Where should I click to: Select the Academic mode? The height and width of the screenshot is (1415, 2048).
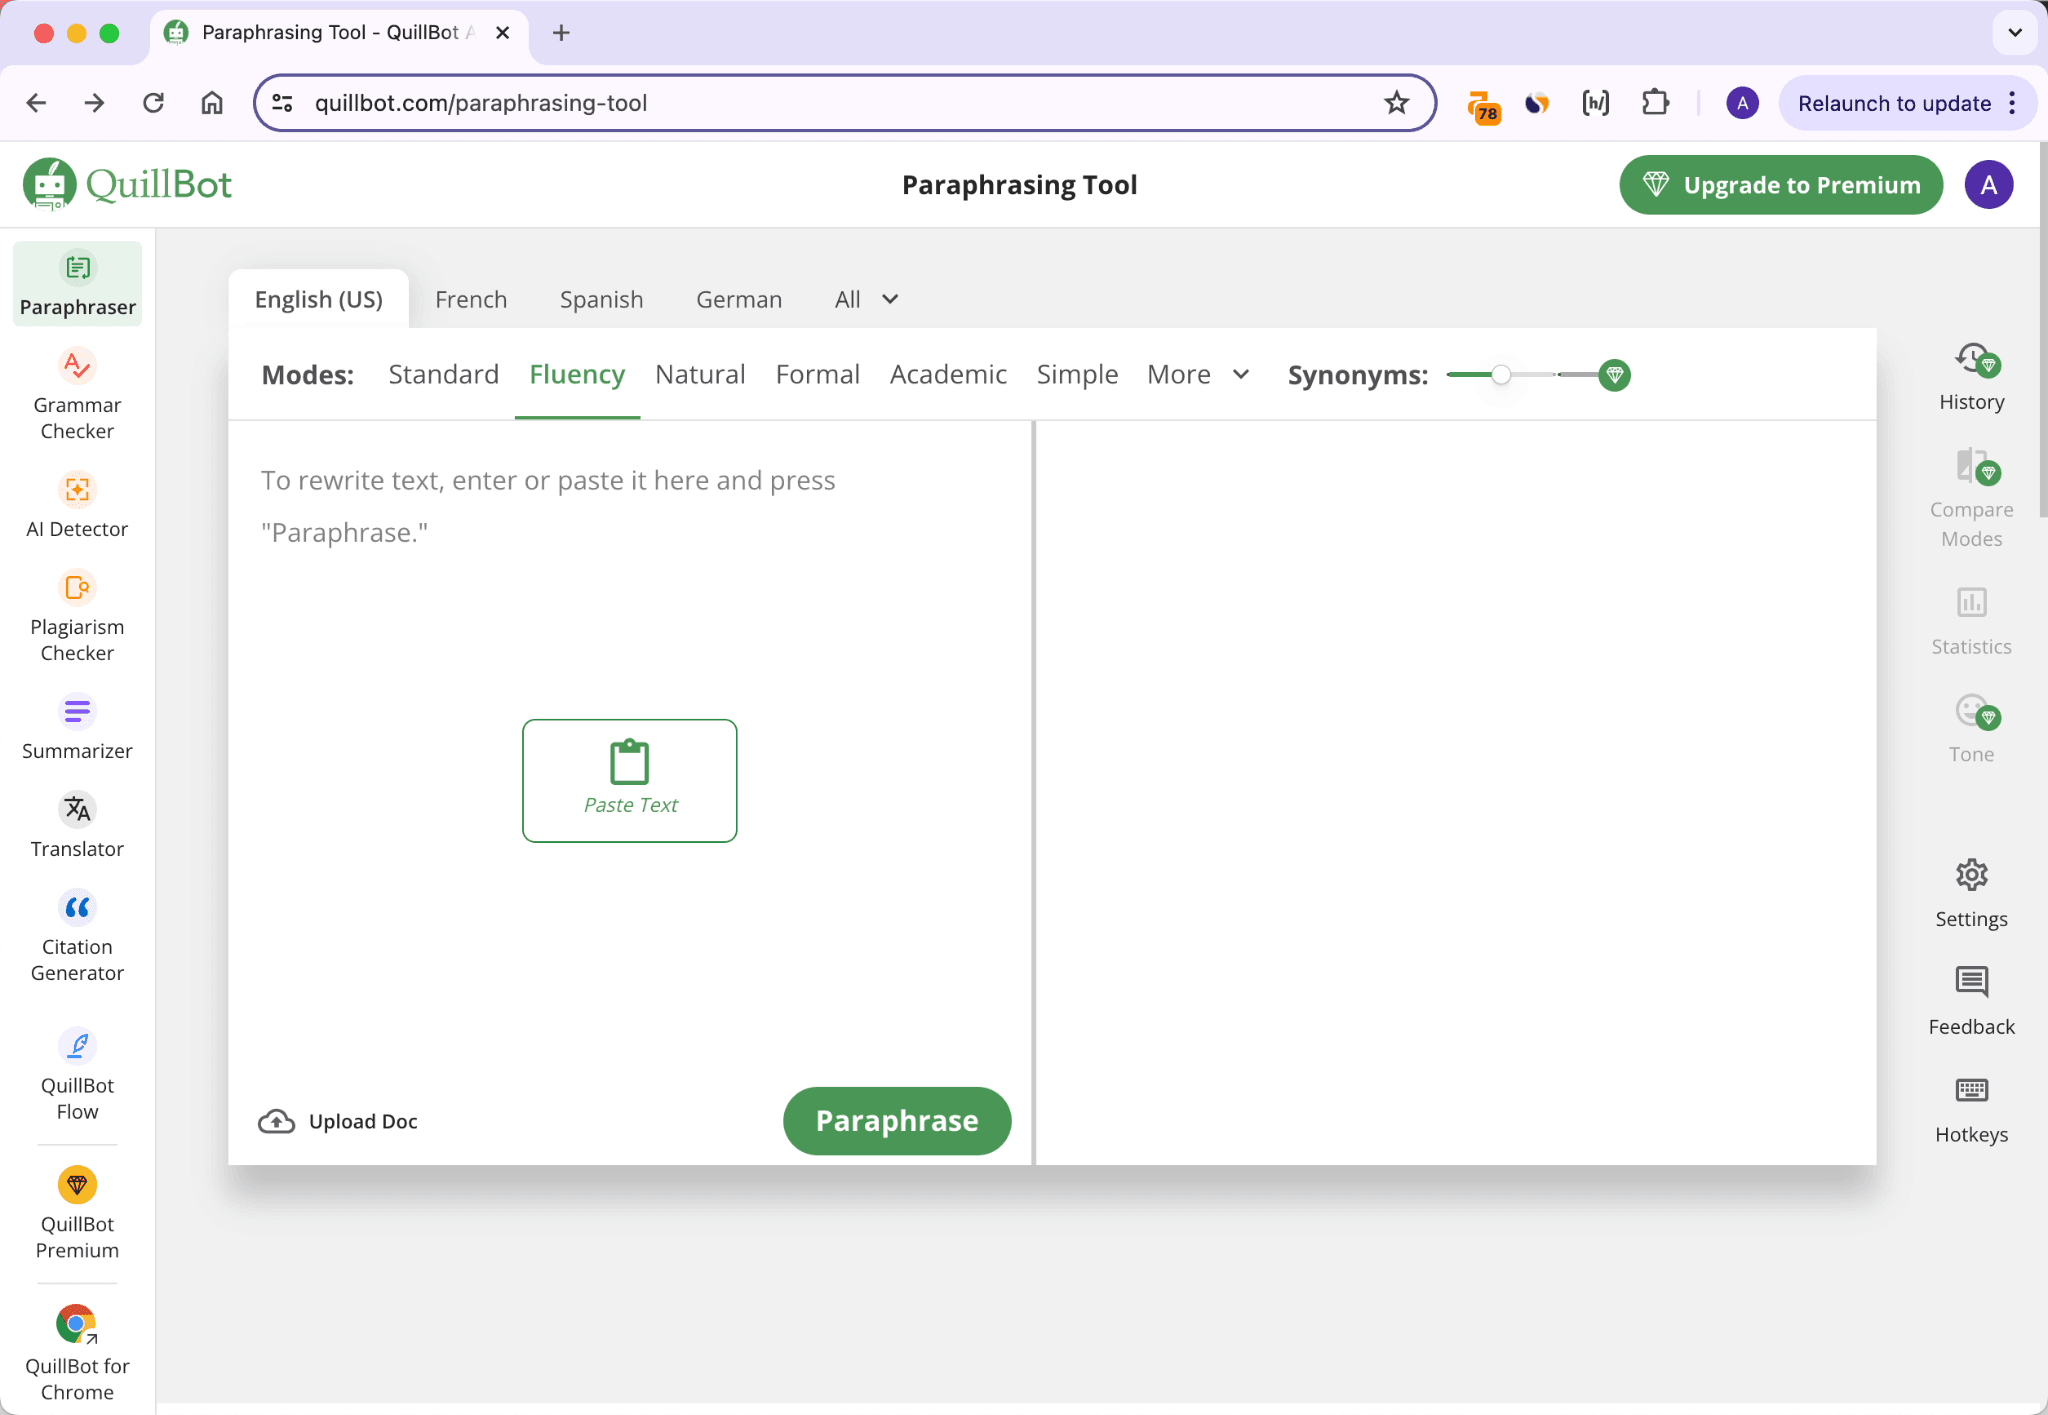(948, 374)
